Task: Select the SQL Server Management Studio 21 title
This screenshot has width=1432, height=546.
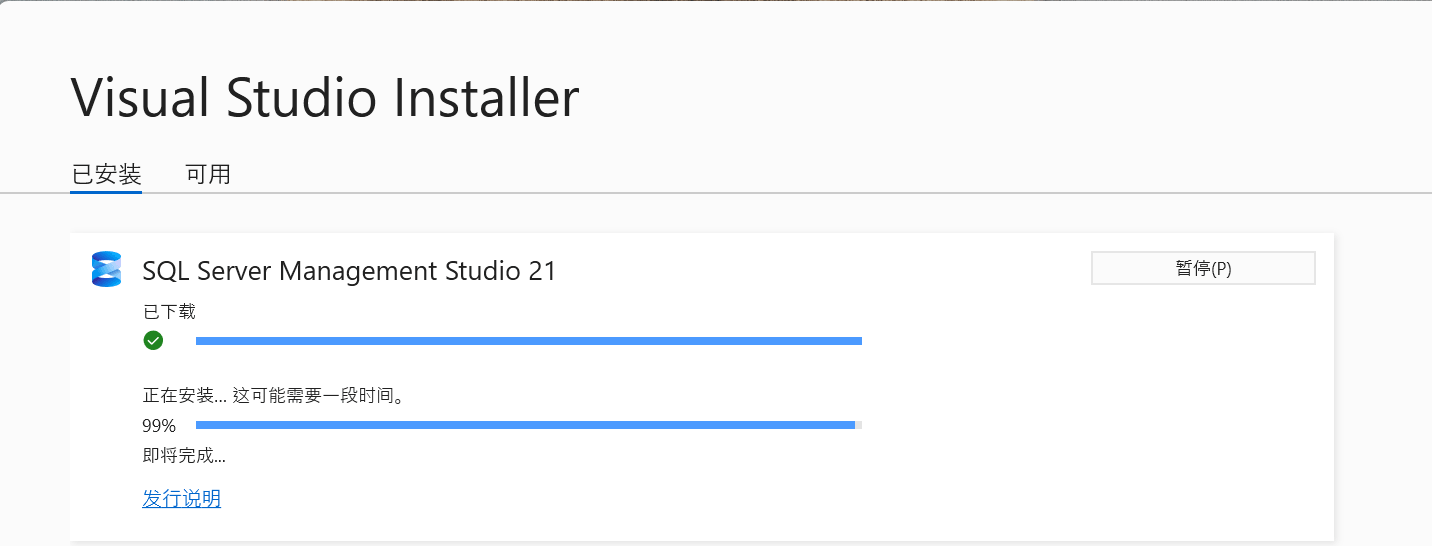Action: pos(349,271)
